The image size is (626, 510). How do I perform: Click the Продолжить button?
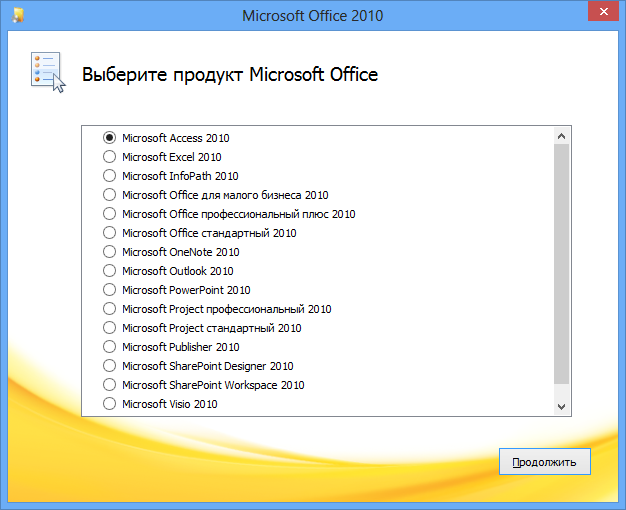pos(544,462)
